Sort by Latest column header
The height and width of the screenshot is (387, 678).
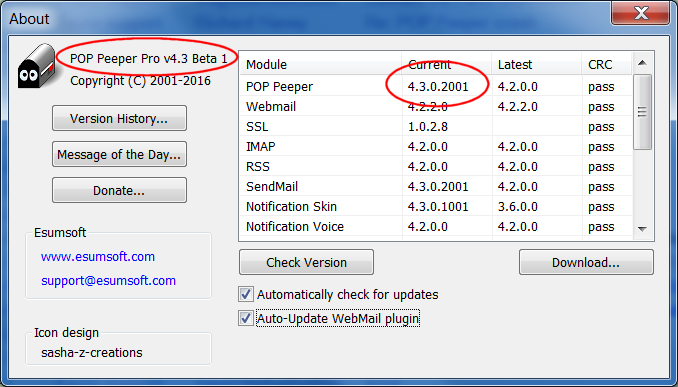coord(537,64)
